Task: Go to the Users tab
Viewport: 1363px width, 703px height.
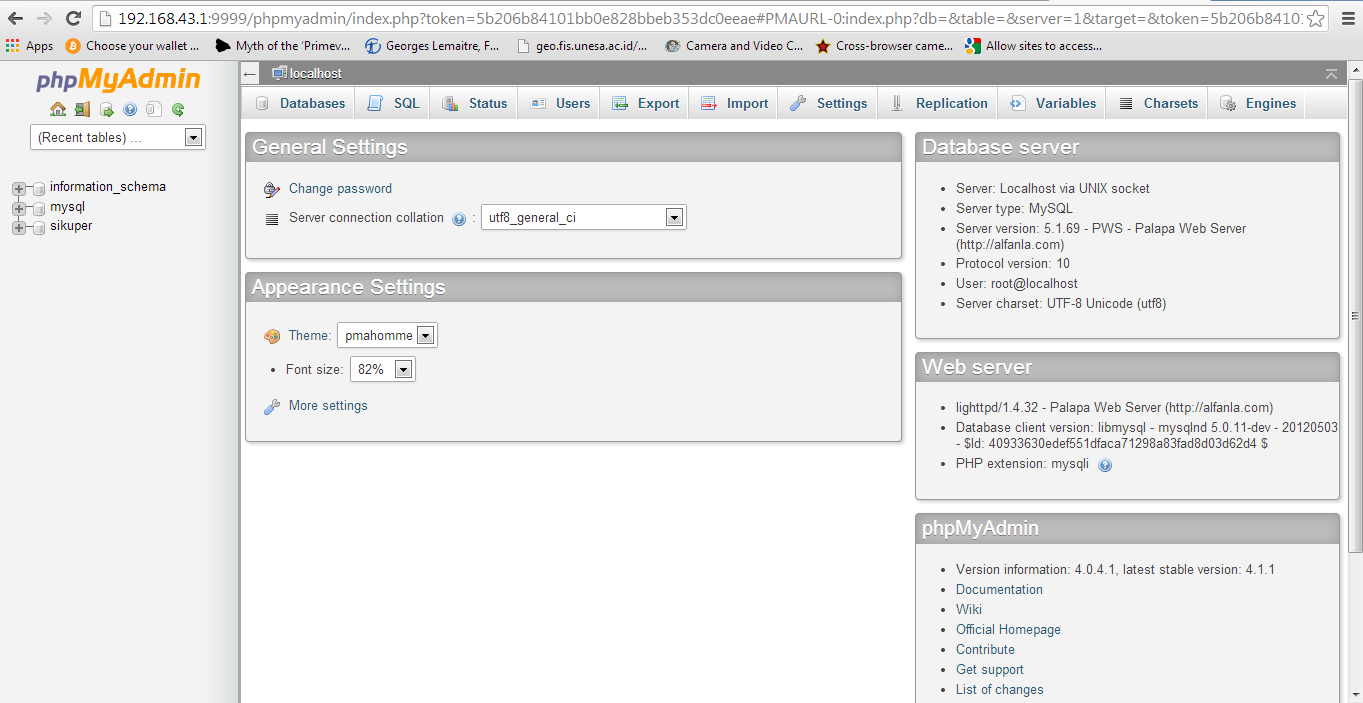Action: click(560, 103)
